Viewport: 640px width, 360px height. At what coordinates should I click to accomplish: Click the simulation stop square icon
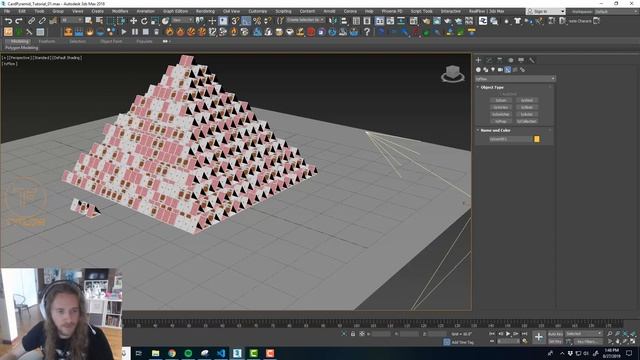point(146,32)
